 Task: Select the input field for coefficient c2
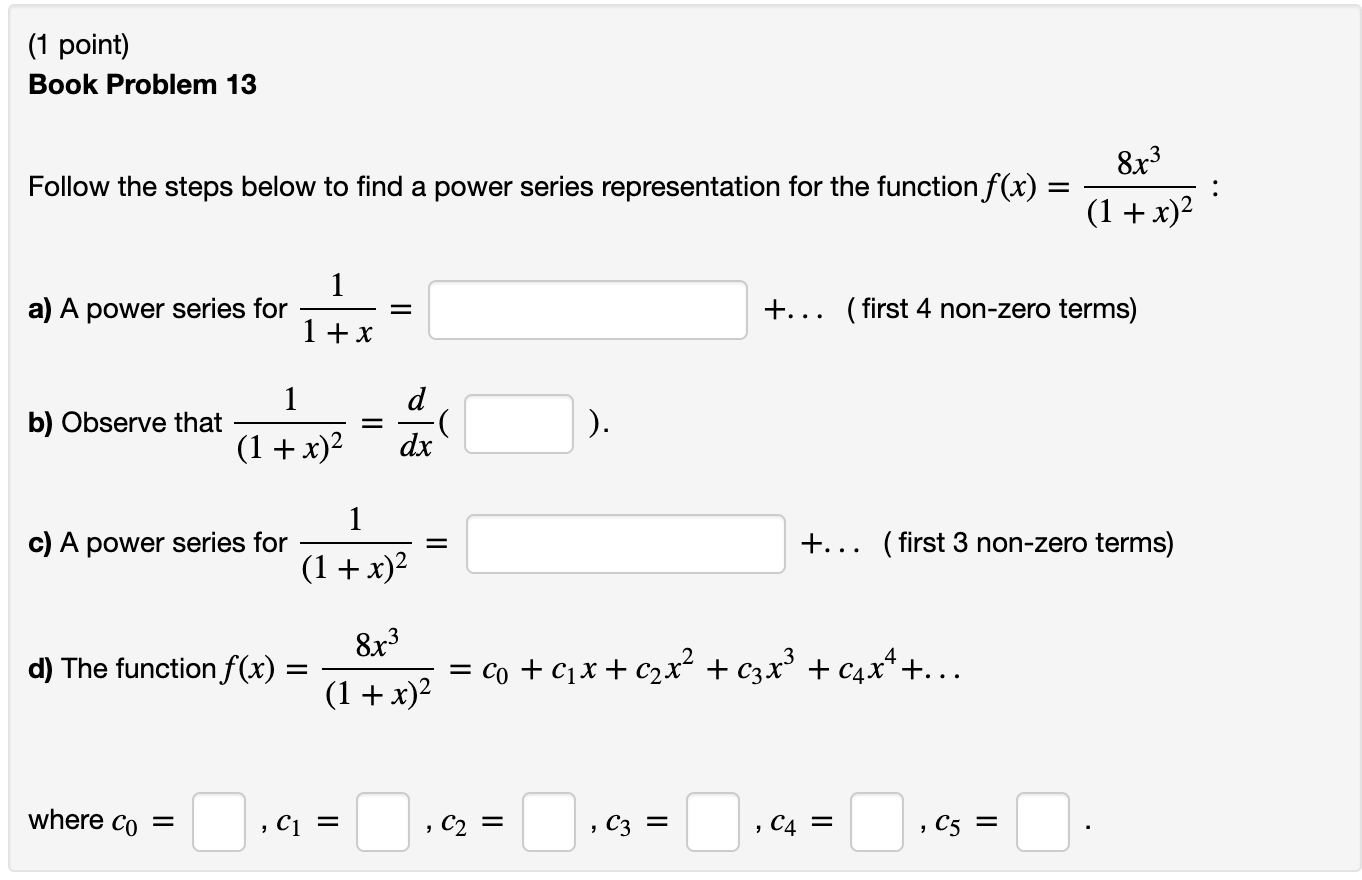point(548,823)
